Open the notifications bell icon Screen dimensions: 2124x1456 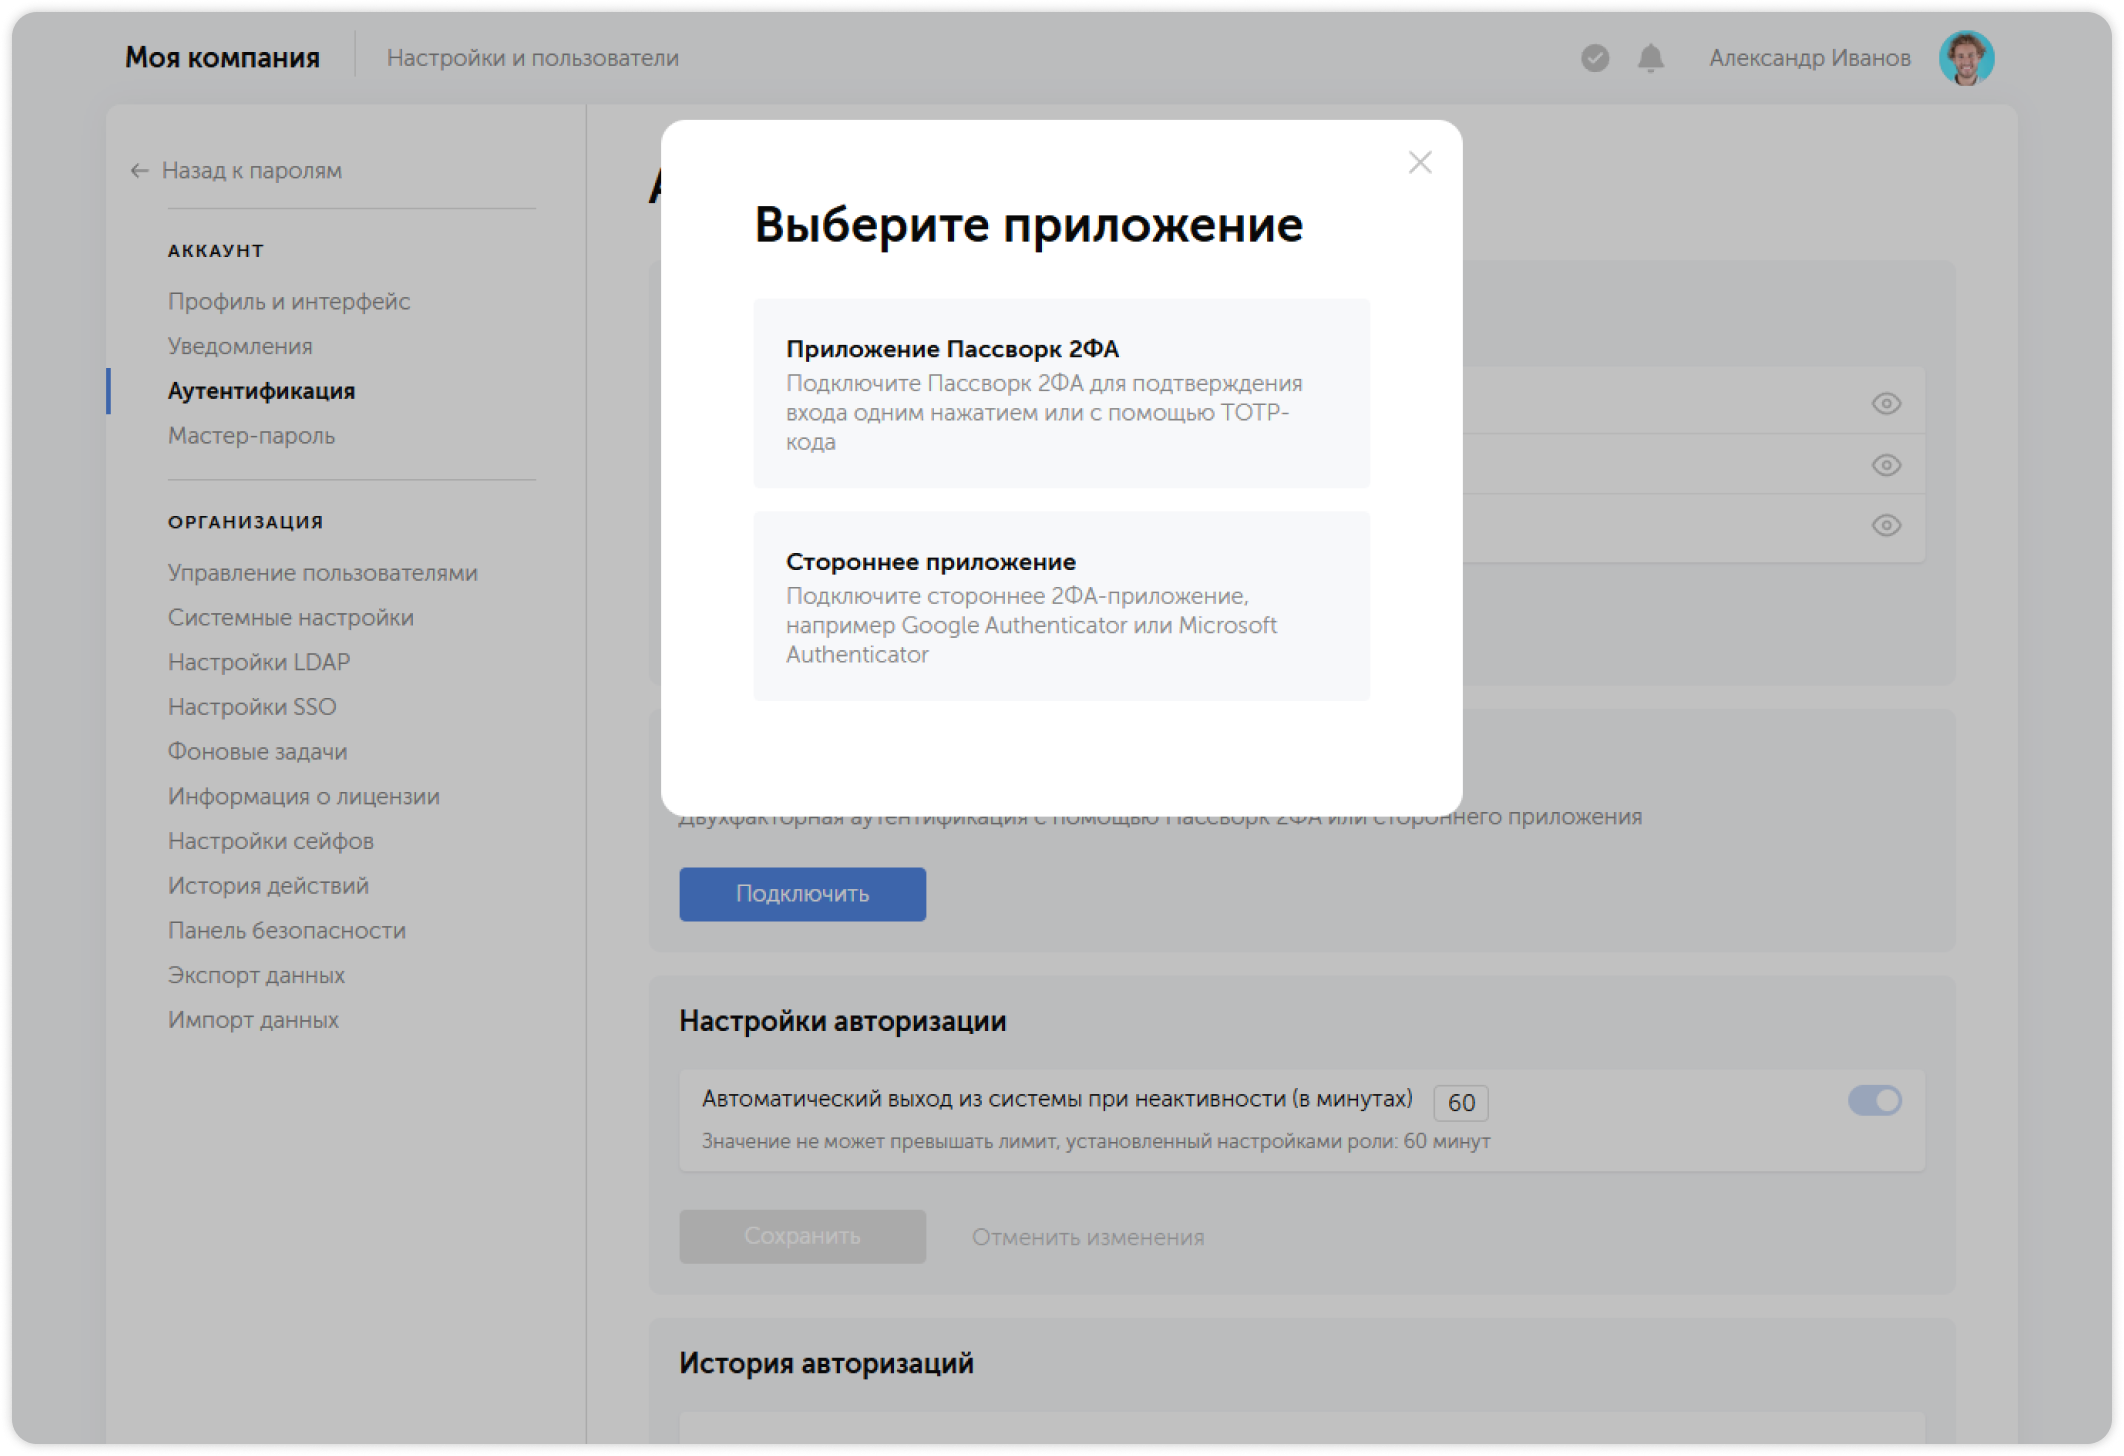tap(1649, 59)
